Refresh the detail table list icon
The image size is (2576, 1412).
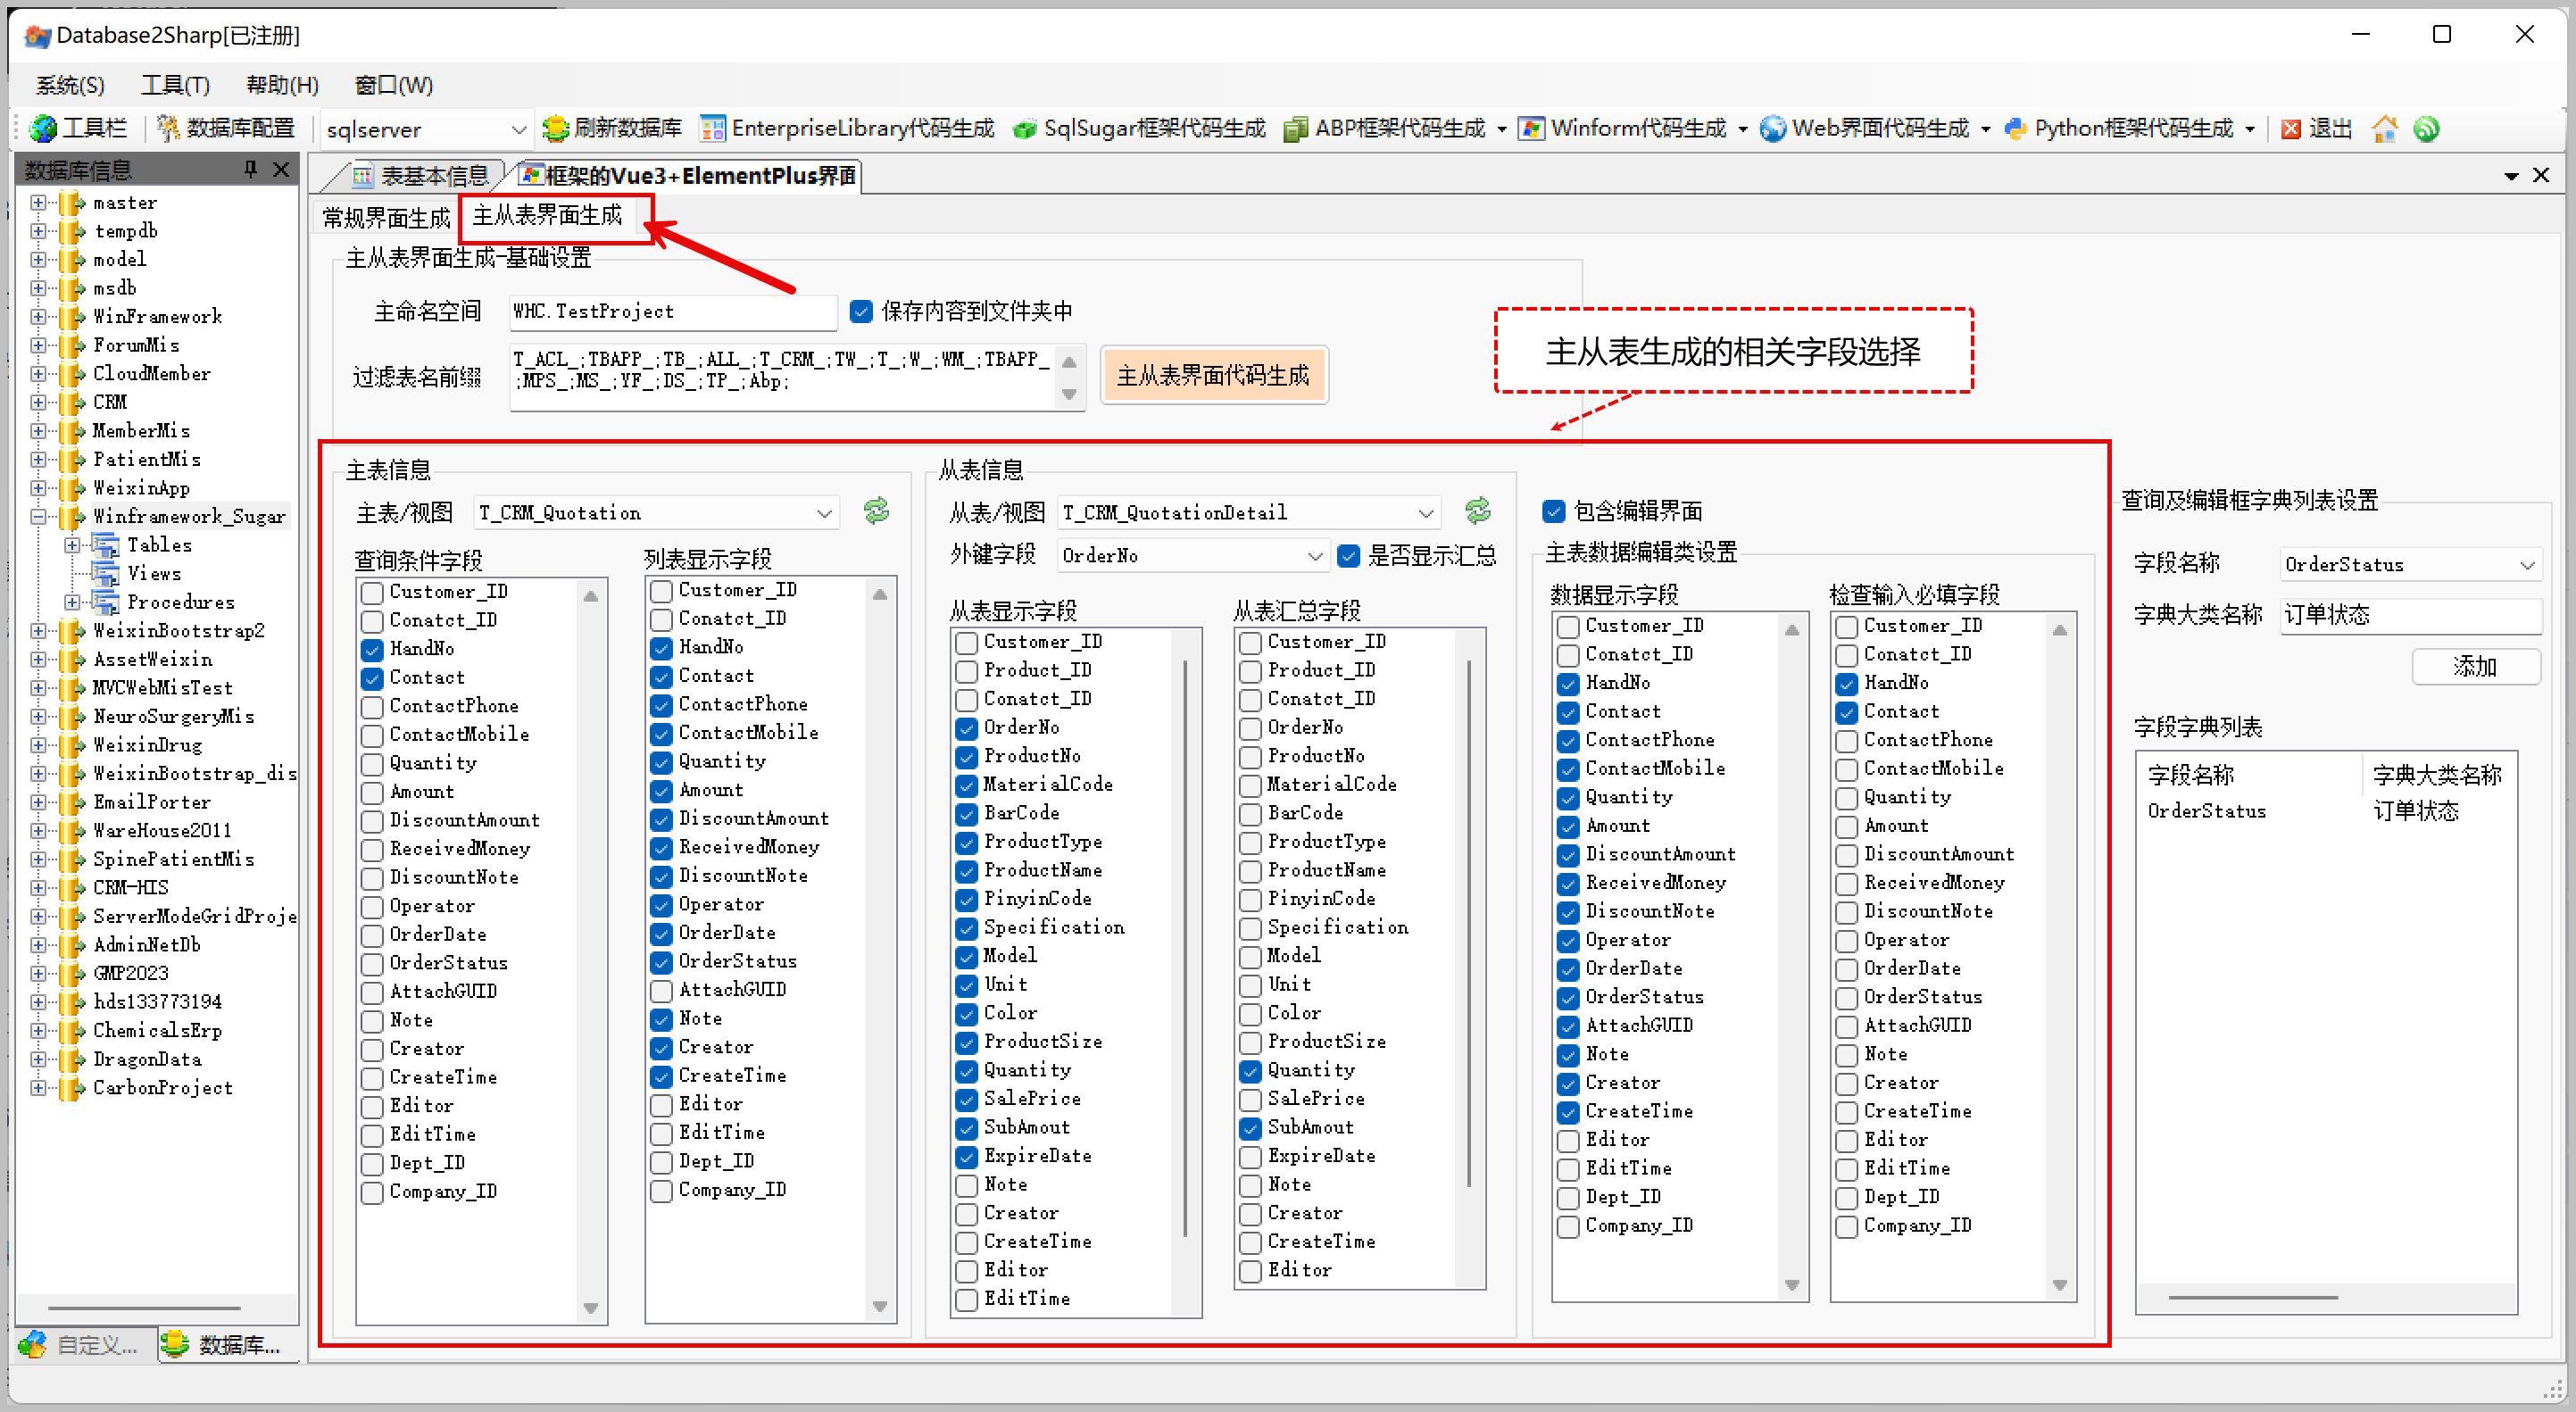[1478, 511]
